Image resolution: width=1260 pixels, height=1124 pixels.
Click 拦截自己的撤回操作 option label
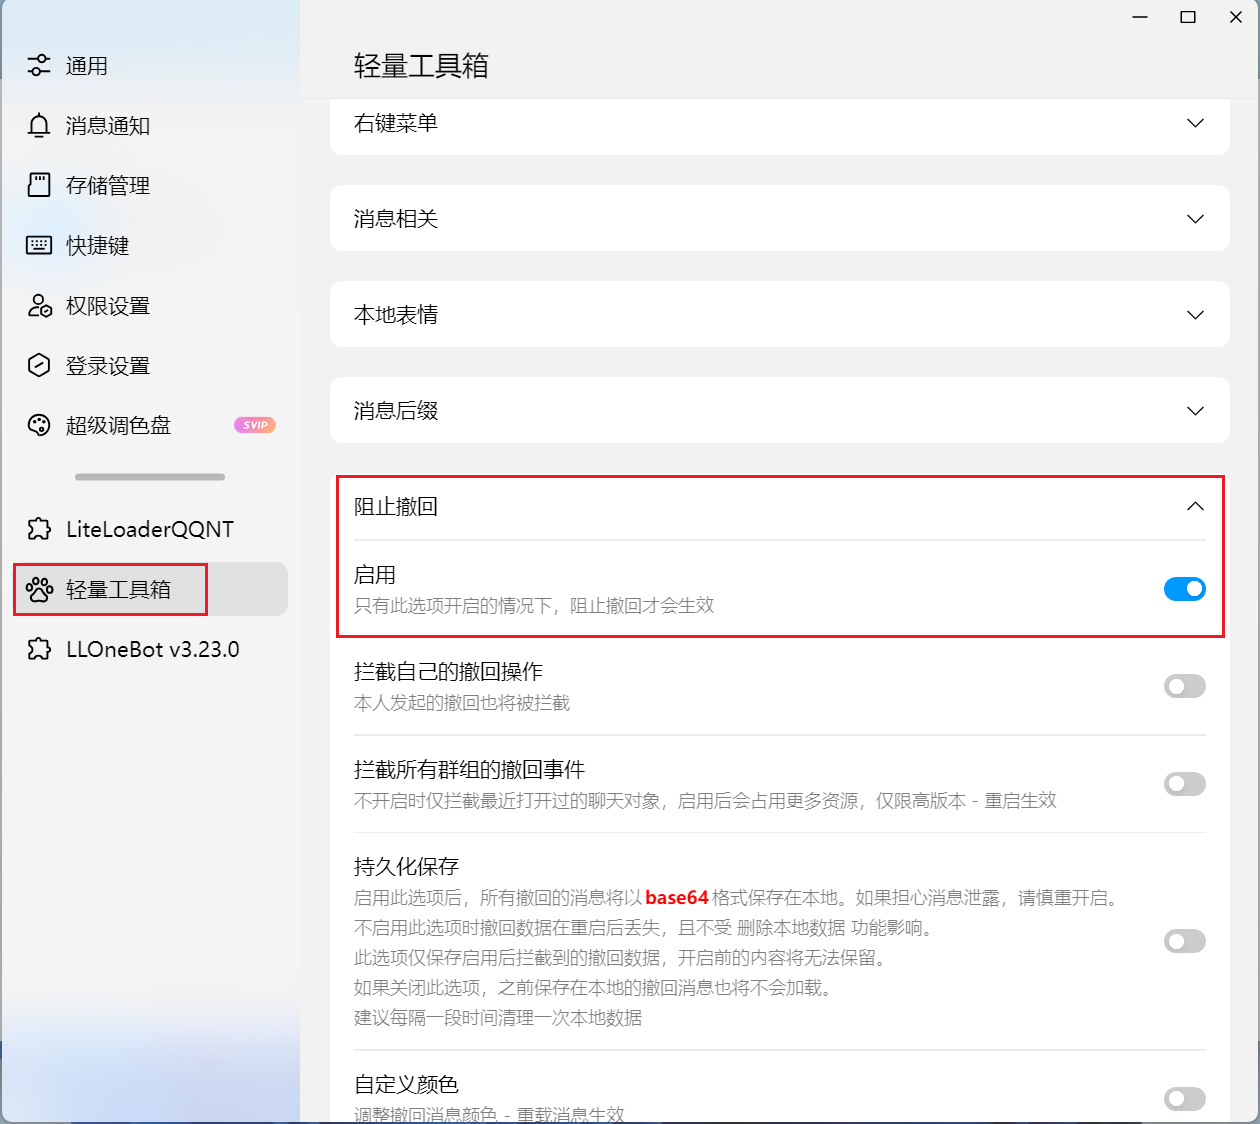point(448,671)
